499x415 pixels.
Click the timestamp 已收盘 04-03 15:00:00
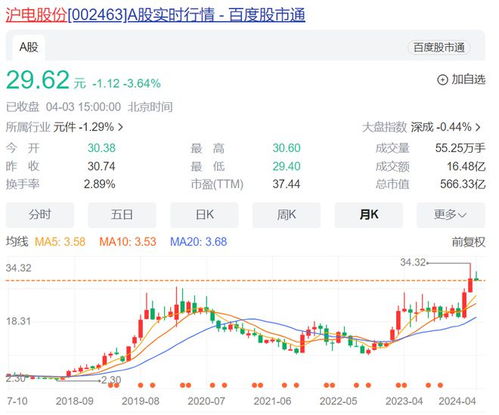(63, 107)
